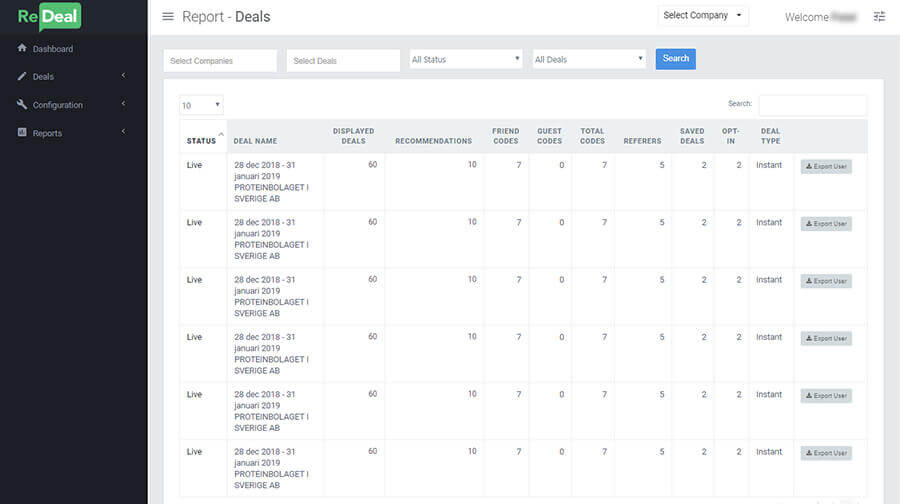The width and height of the screenshot is (900, 504).
Task: Click the blue Search button
Action: pos(676,59)
